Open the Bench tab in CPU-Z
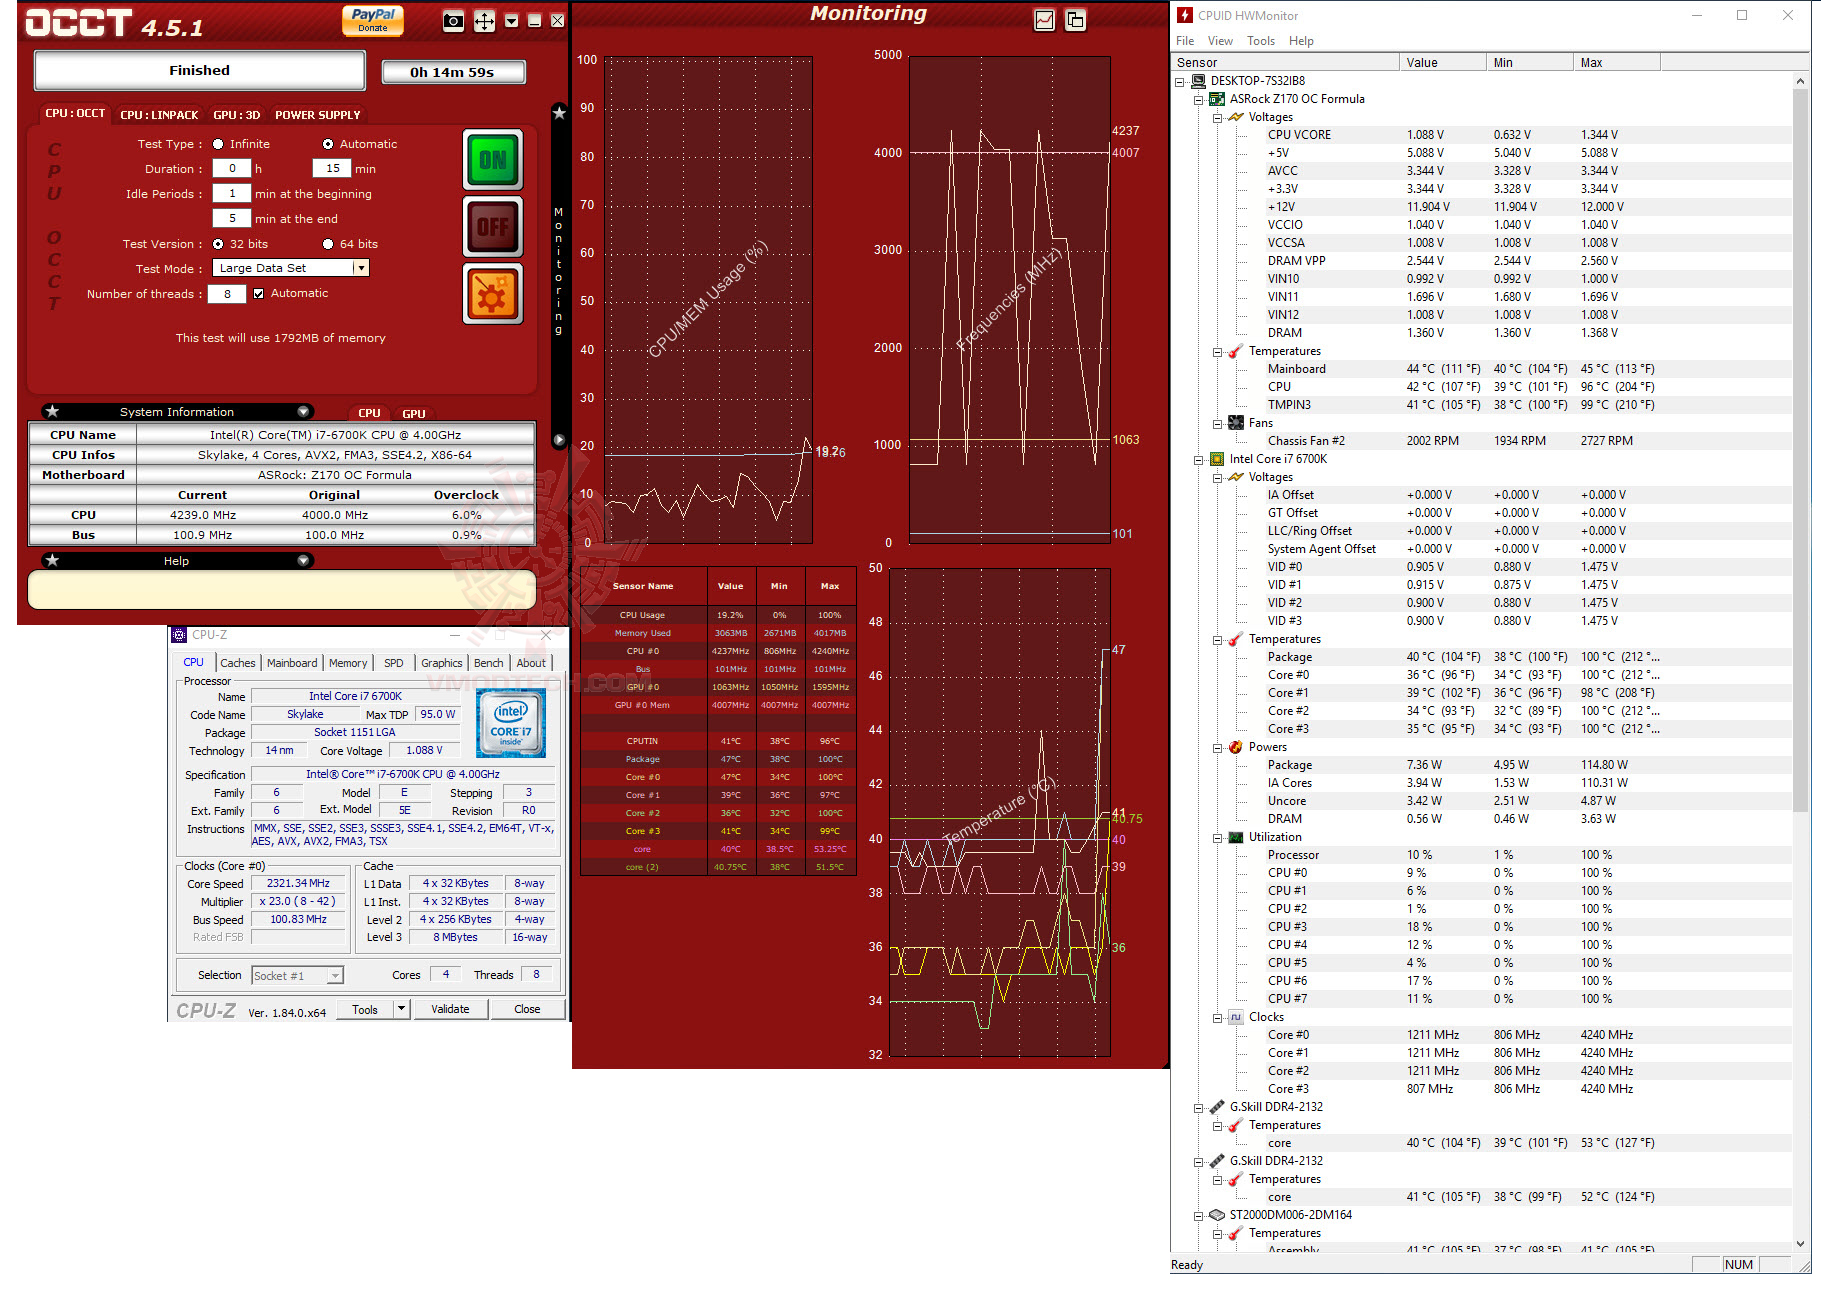 pos(489,663)
